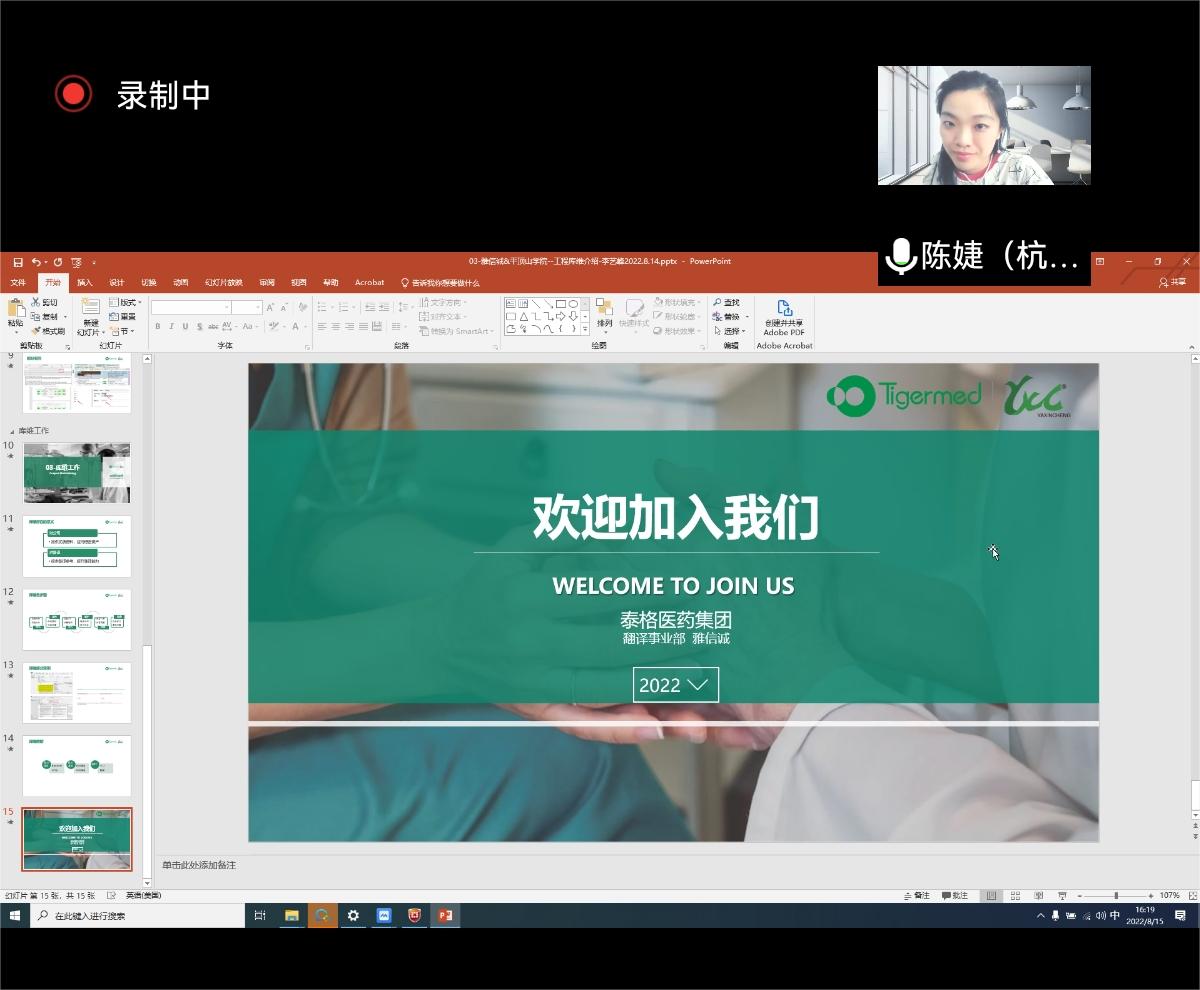This screenshot has height=990, width=1200.
Task: Click the Cut (剪切) scissors icon
Action: pos(36,302)
